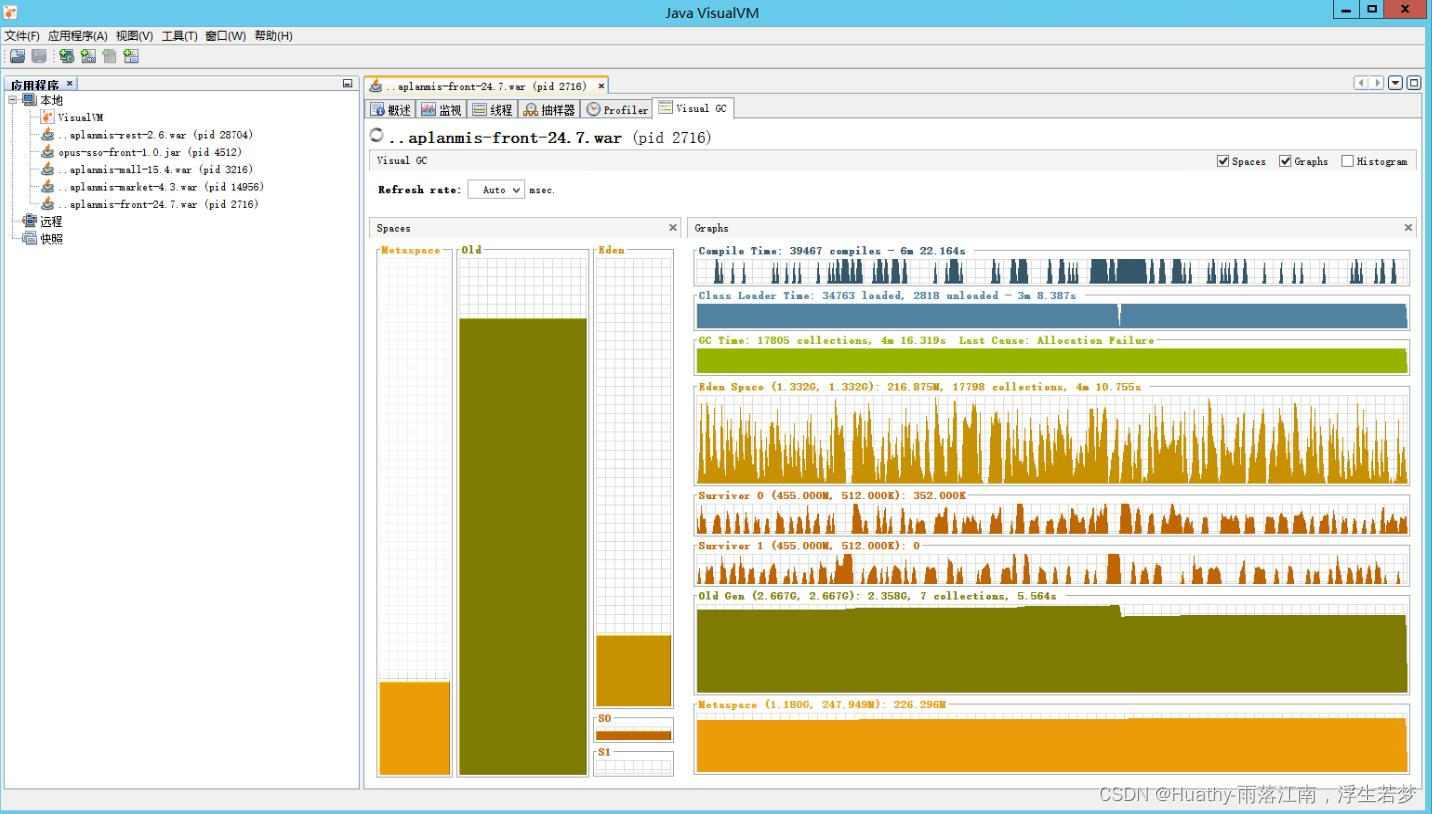The height and width of the screenshot is (814, 1432).
Task: Collapse the 本地 local tree node
Action: (13, 100)
